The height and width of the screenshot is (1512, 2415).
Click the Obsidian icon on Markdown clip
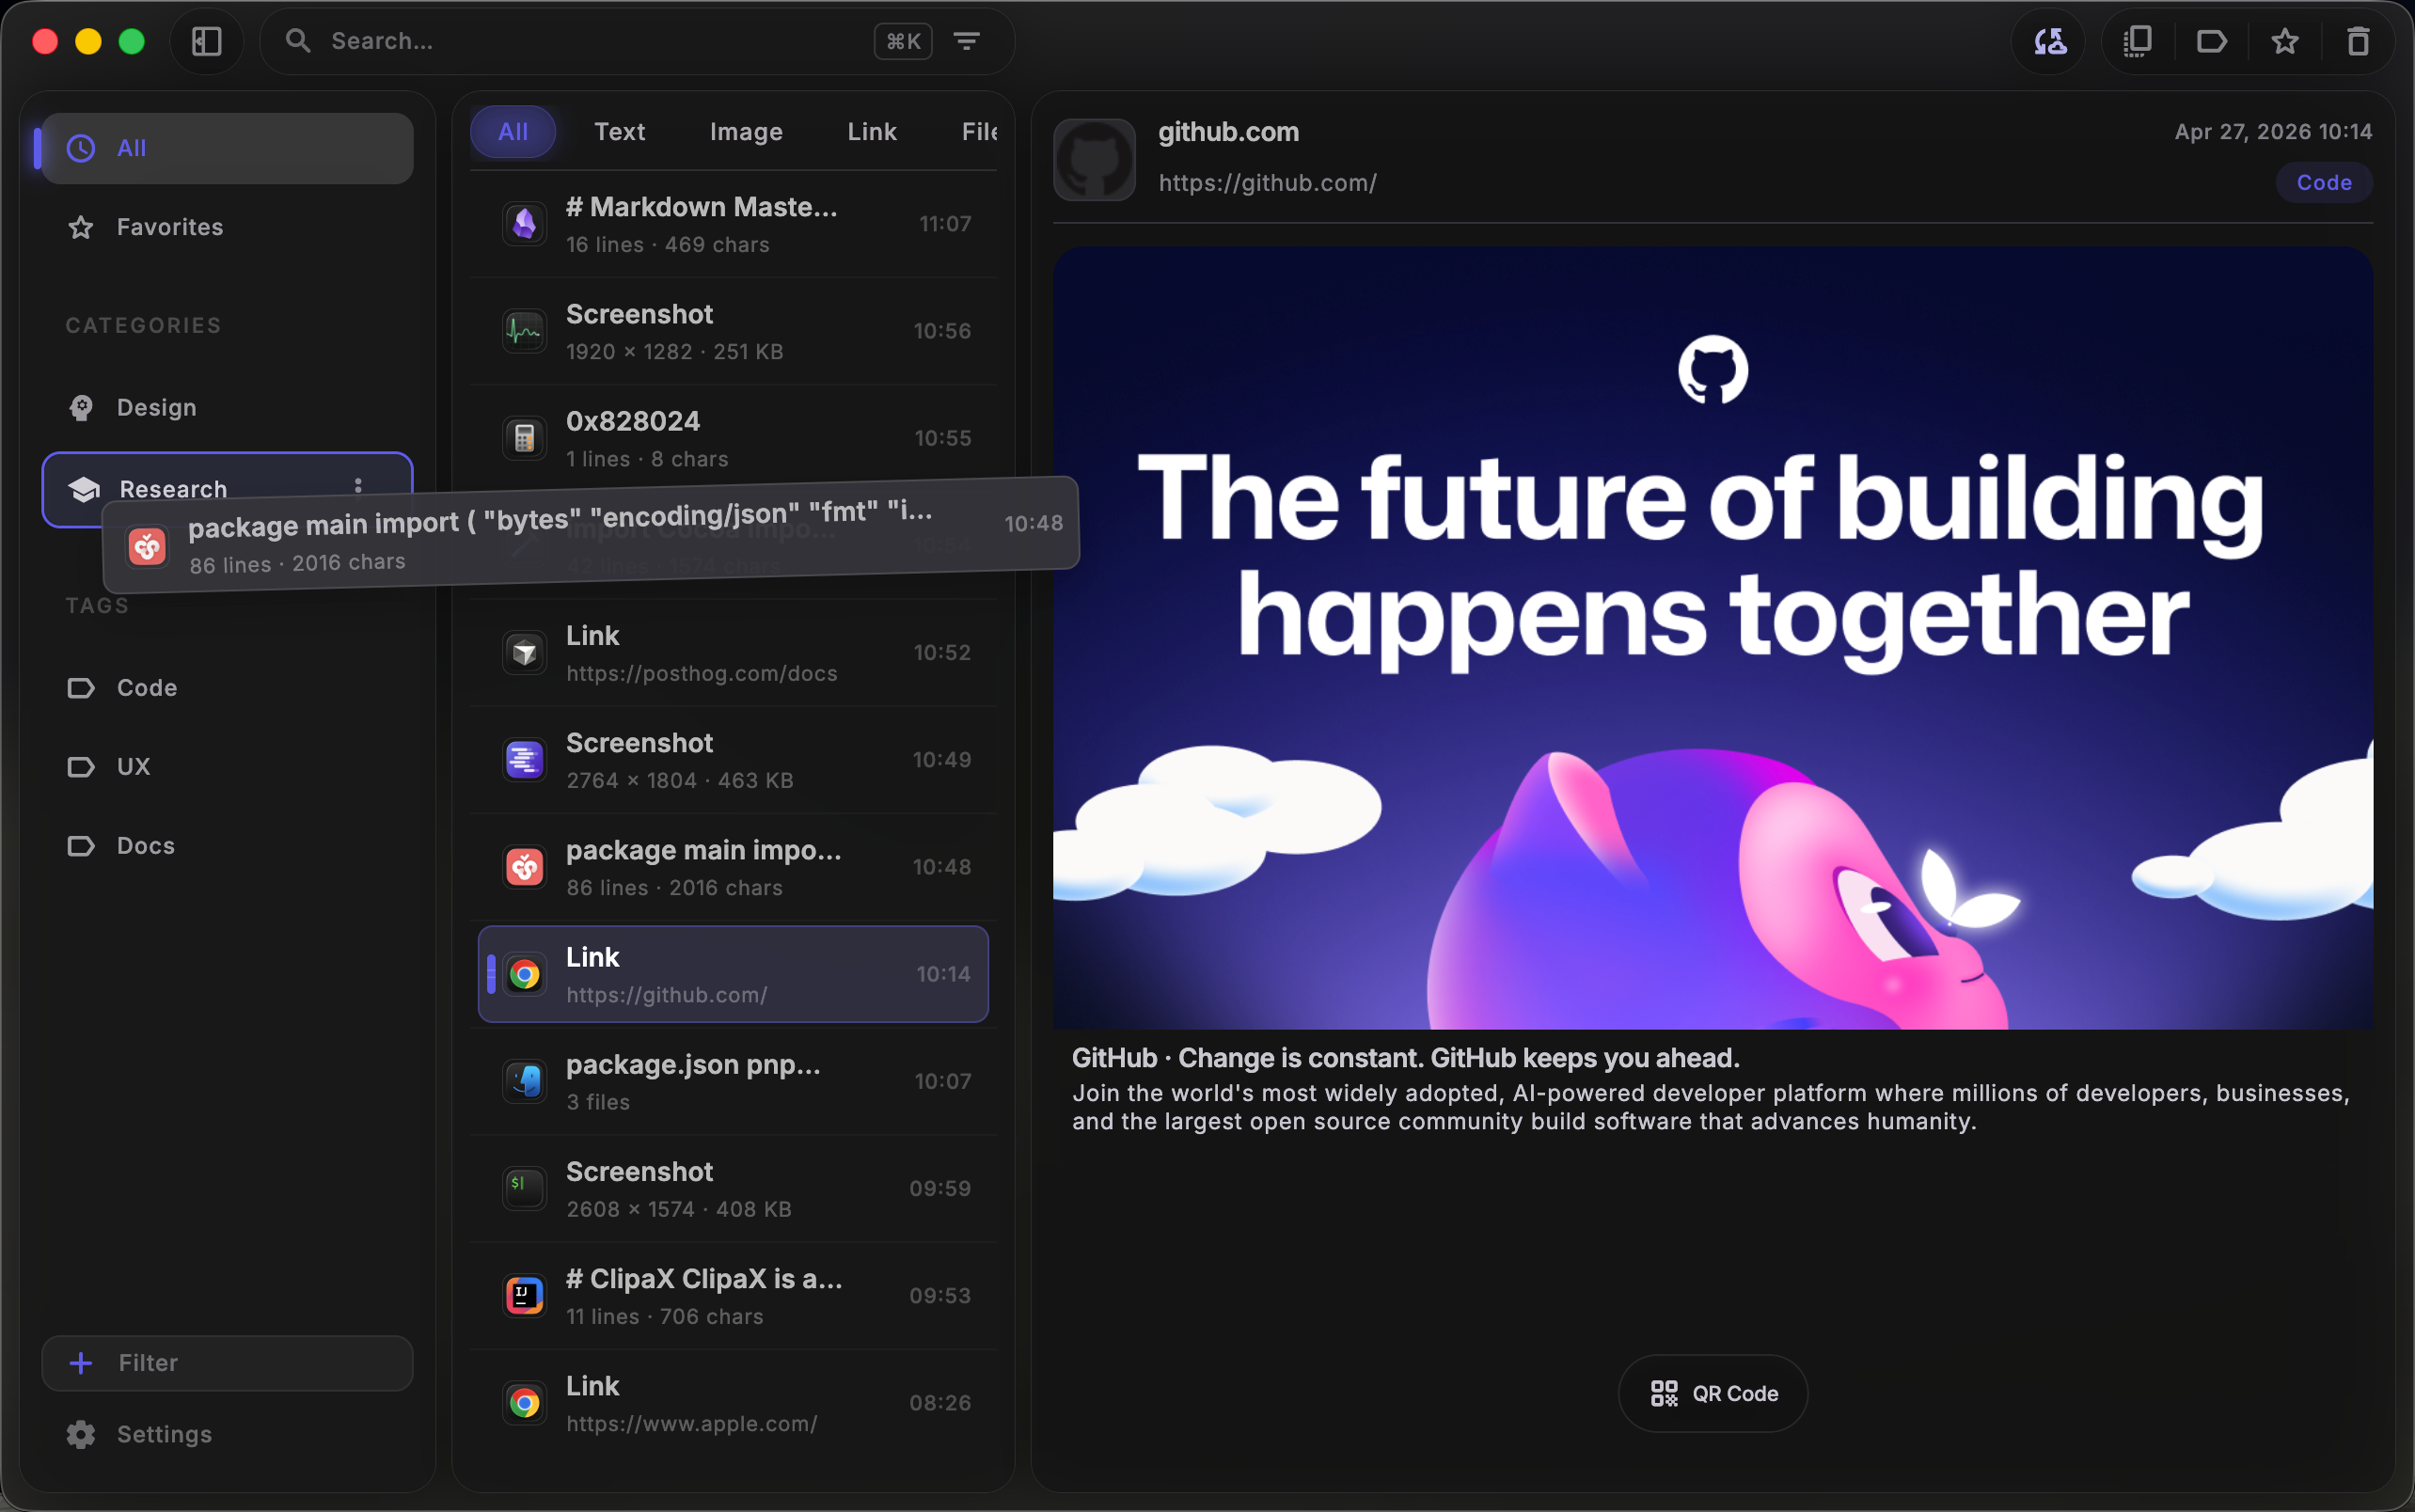[524, 224]
